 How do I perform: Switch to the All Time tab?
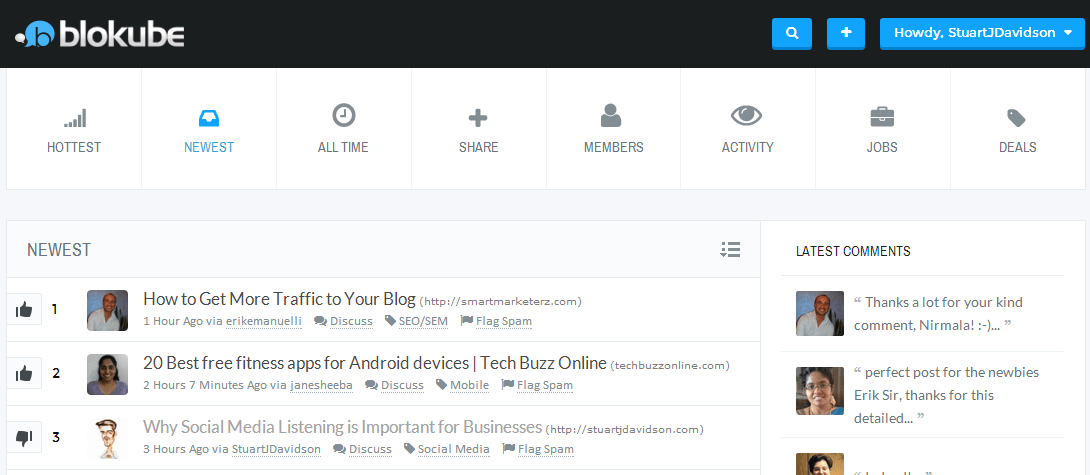(343, 129)
